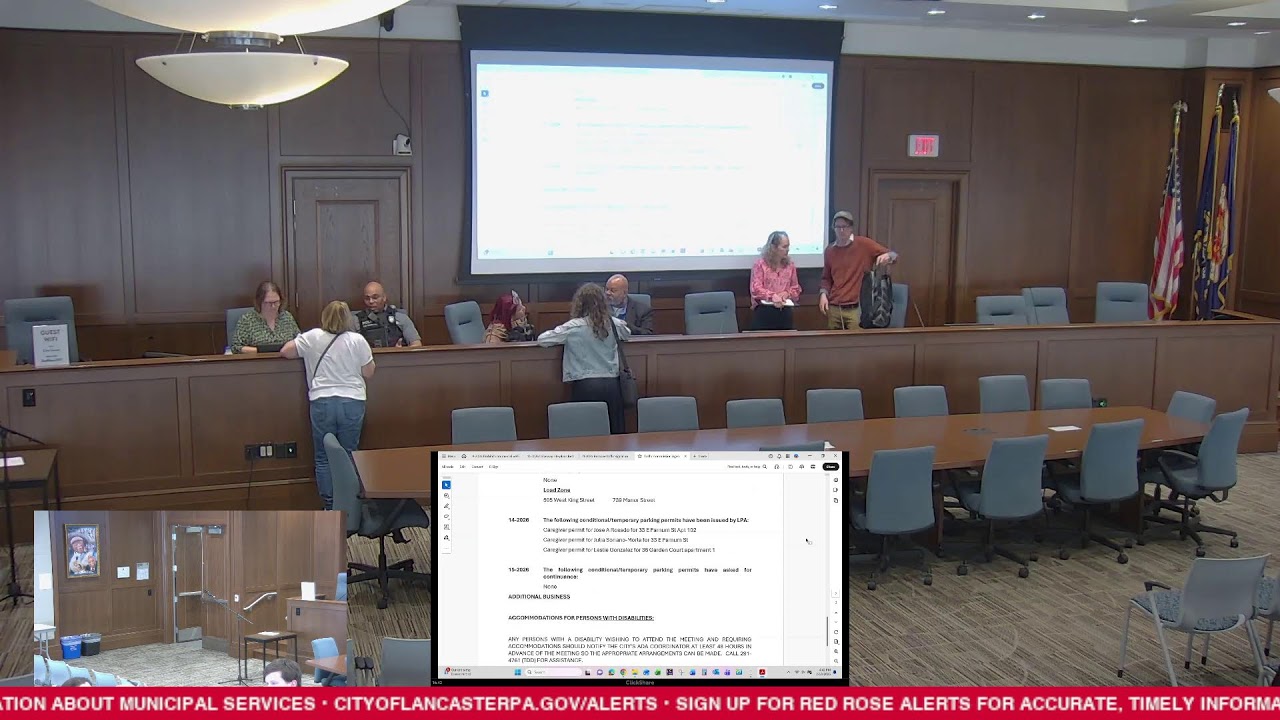Click the Windows taskbar Search box
Screen dimensions: 1280x720
[553, 672]
